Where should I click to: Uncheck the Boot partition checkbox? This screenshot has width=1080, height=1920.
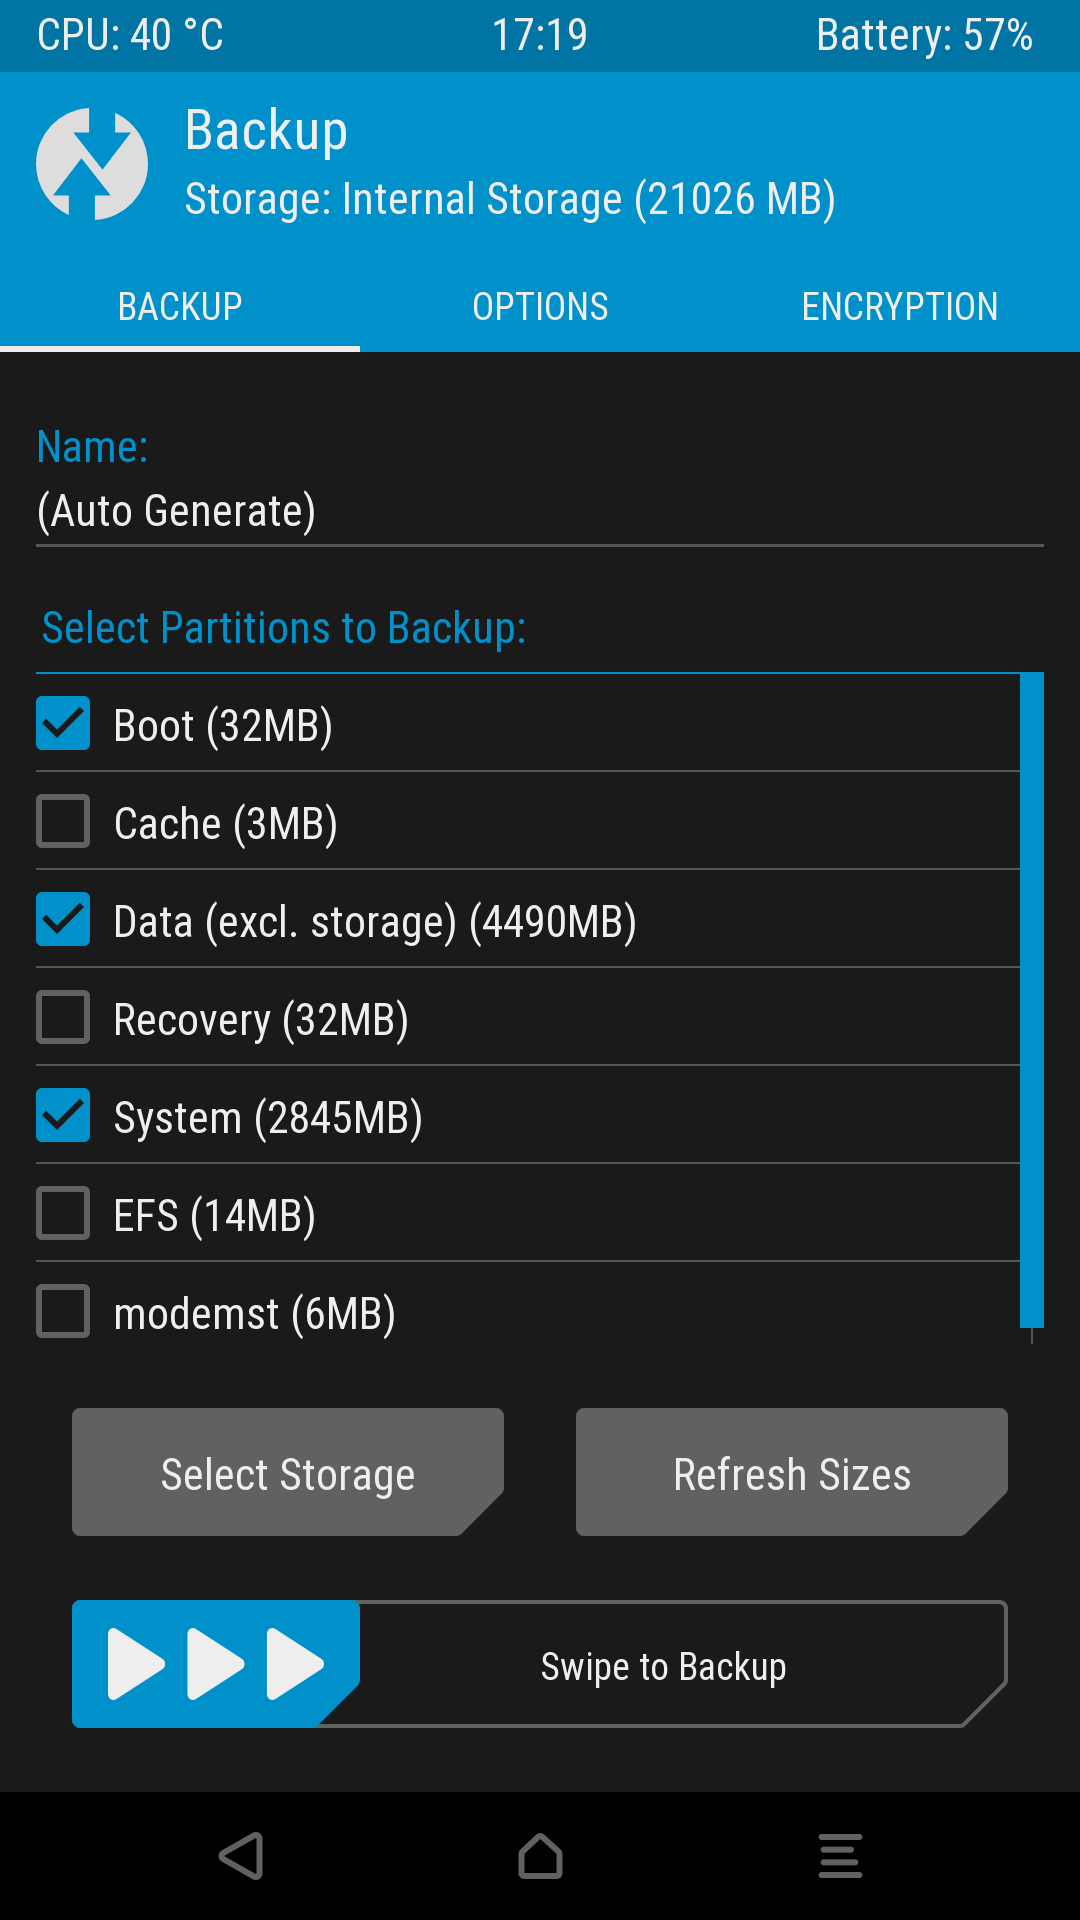click(x=63, y=724)
